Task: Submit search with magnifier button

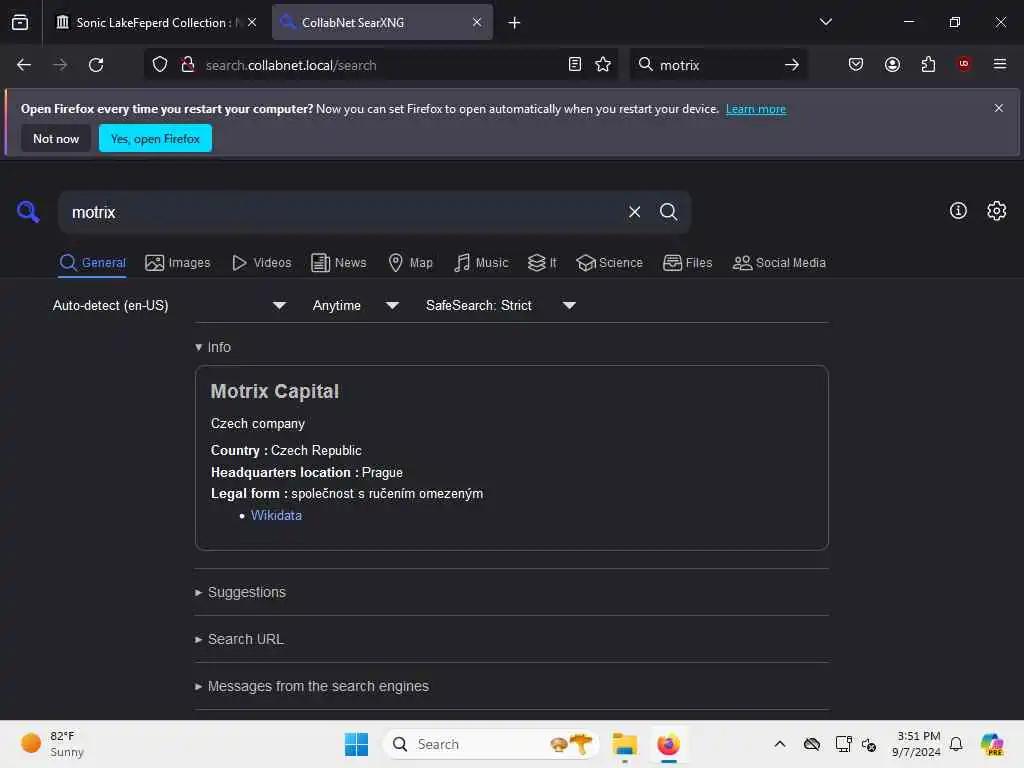Action: point(668,212)
